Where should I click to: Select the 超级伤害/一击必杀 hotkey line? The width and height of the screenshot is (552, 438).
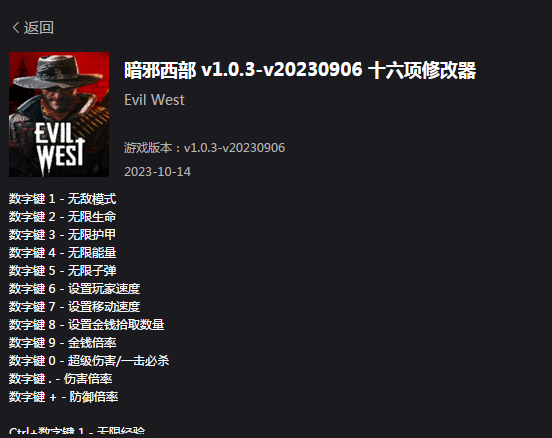coord(89,361)
